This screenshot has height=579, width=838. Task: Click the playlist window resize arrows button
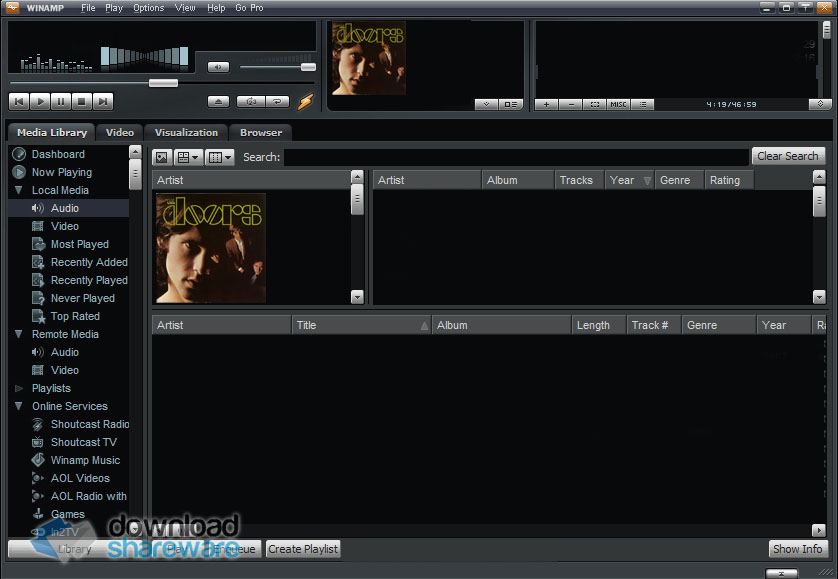click(x=820, y=104)
